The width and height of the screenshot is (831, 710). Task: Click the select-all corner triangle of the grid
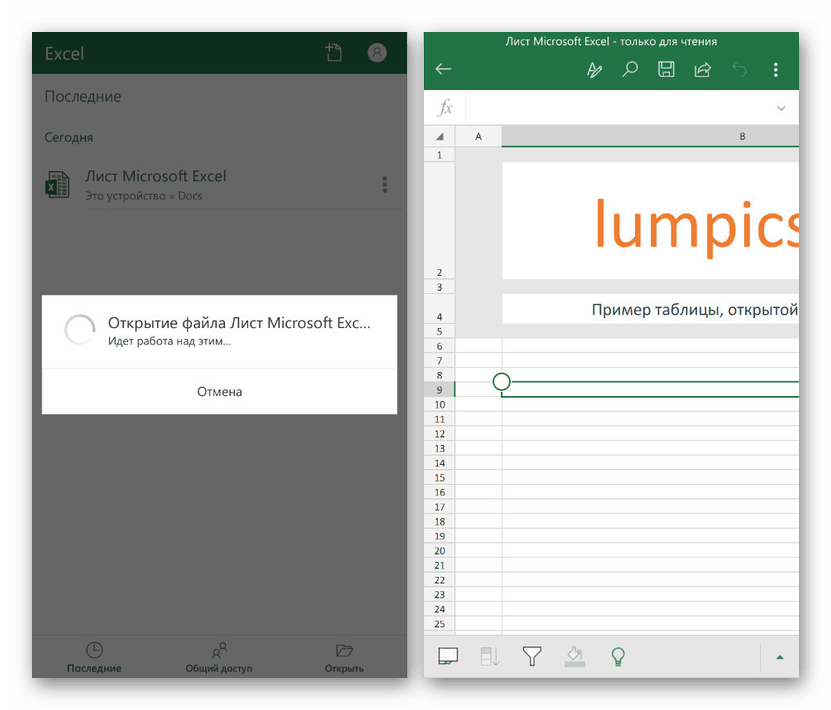439,136
